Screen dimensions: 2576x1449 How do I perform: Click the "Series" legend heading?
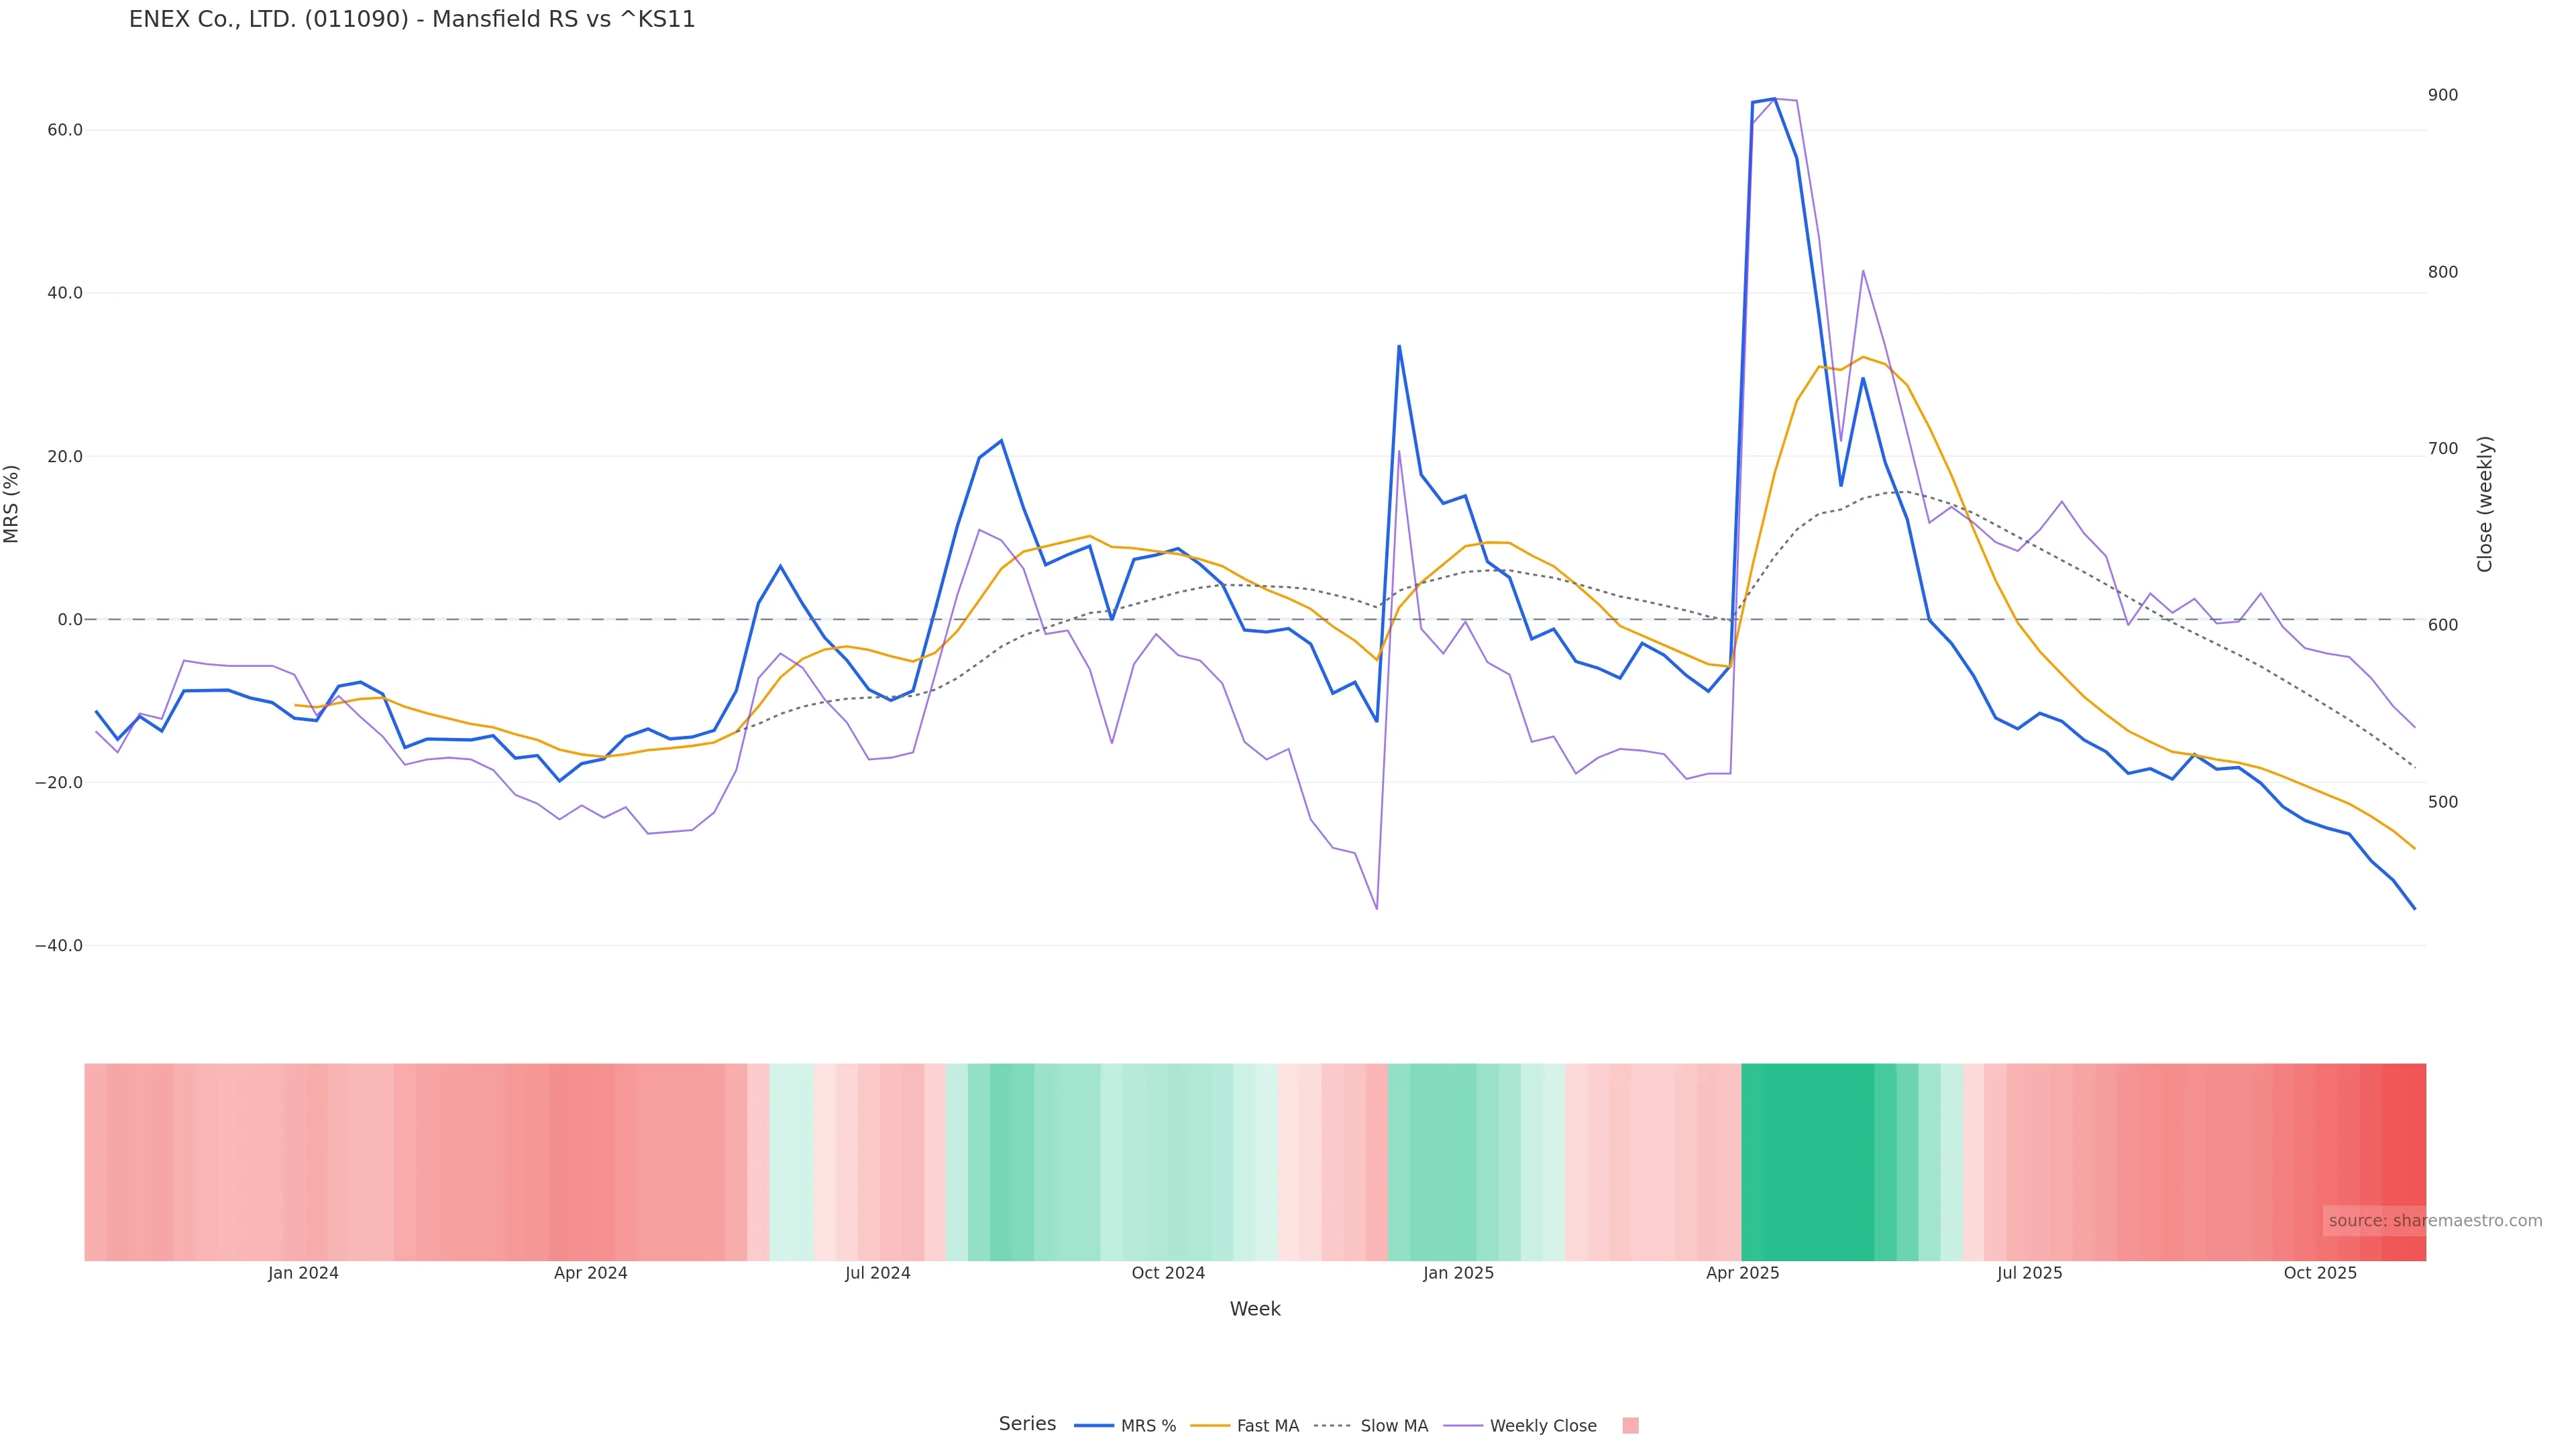[x=1027, y=1424]
